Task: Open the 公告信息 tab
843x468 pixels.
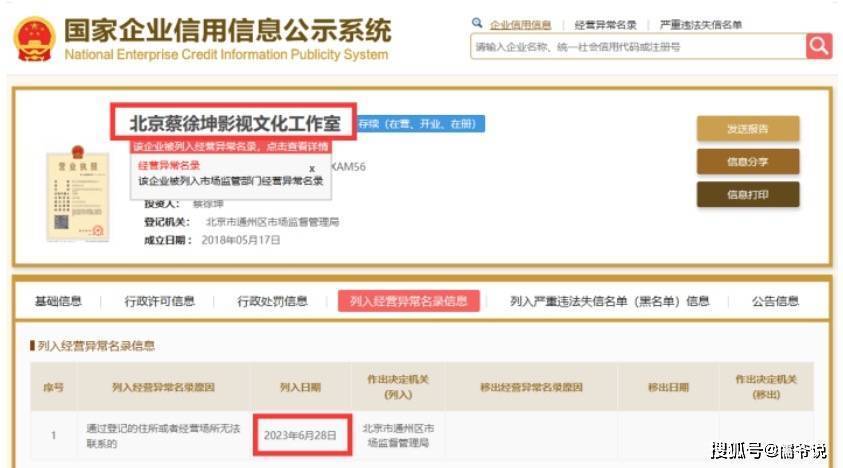Action: click(x=775, y=301)
